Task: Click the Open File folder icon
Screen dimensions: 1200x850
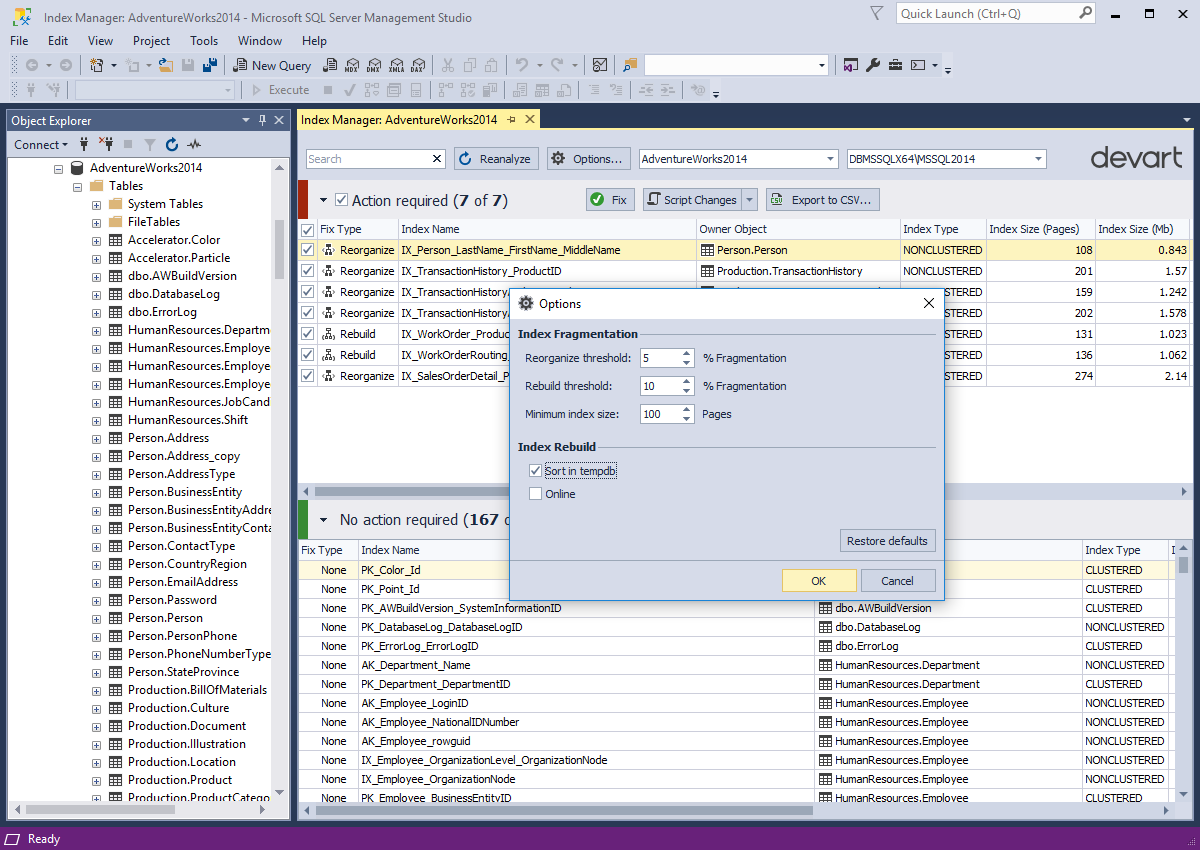Action: (166, 65)
